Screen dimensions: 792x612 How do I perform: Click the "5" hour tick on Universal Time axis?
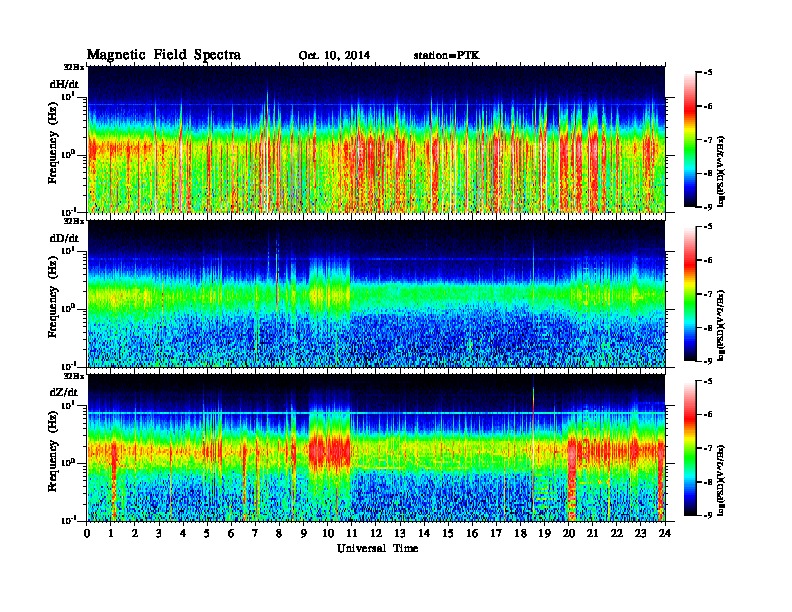pyautogui.click(x=207, y=533)
